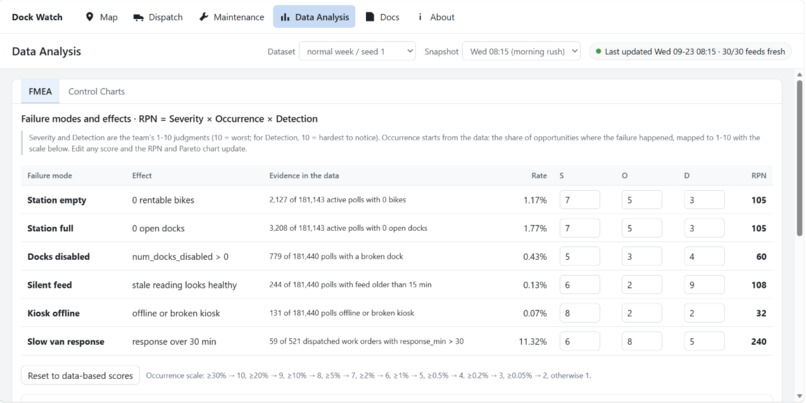Edit Detection field for Slow van response
This screenshot has width=806, height=403.
point(704,341)
